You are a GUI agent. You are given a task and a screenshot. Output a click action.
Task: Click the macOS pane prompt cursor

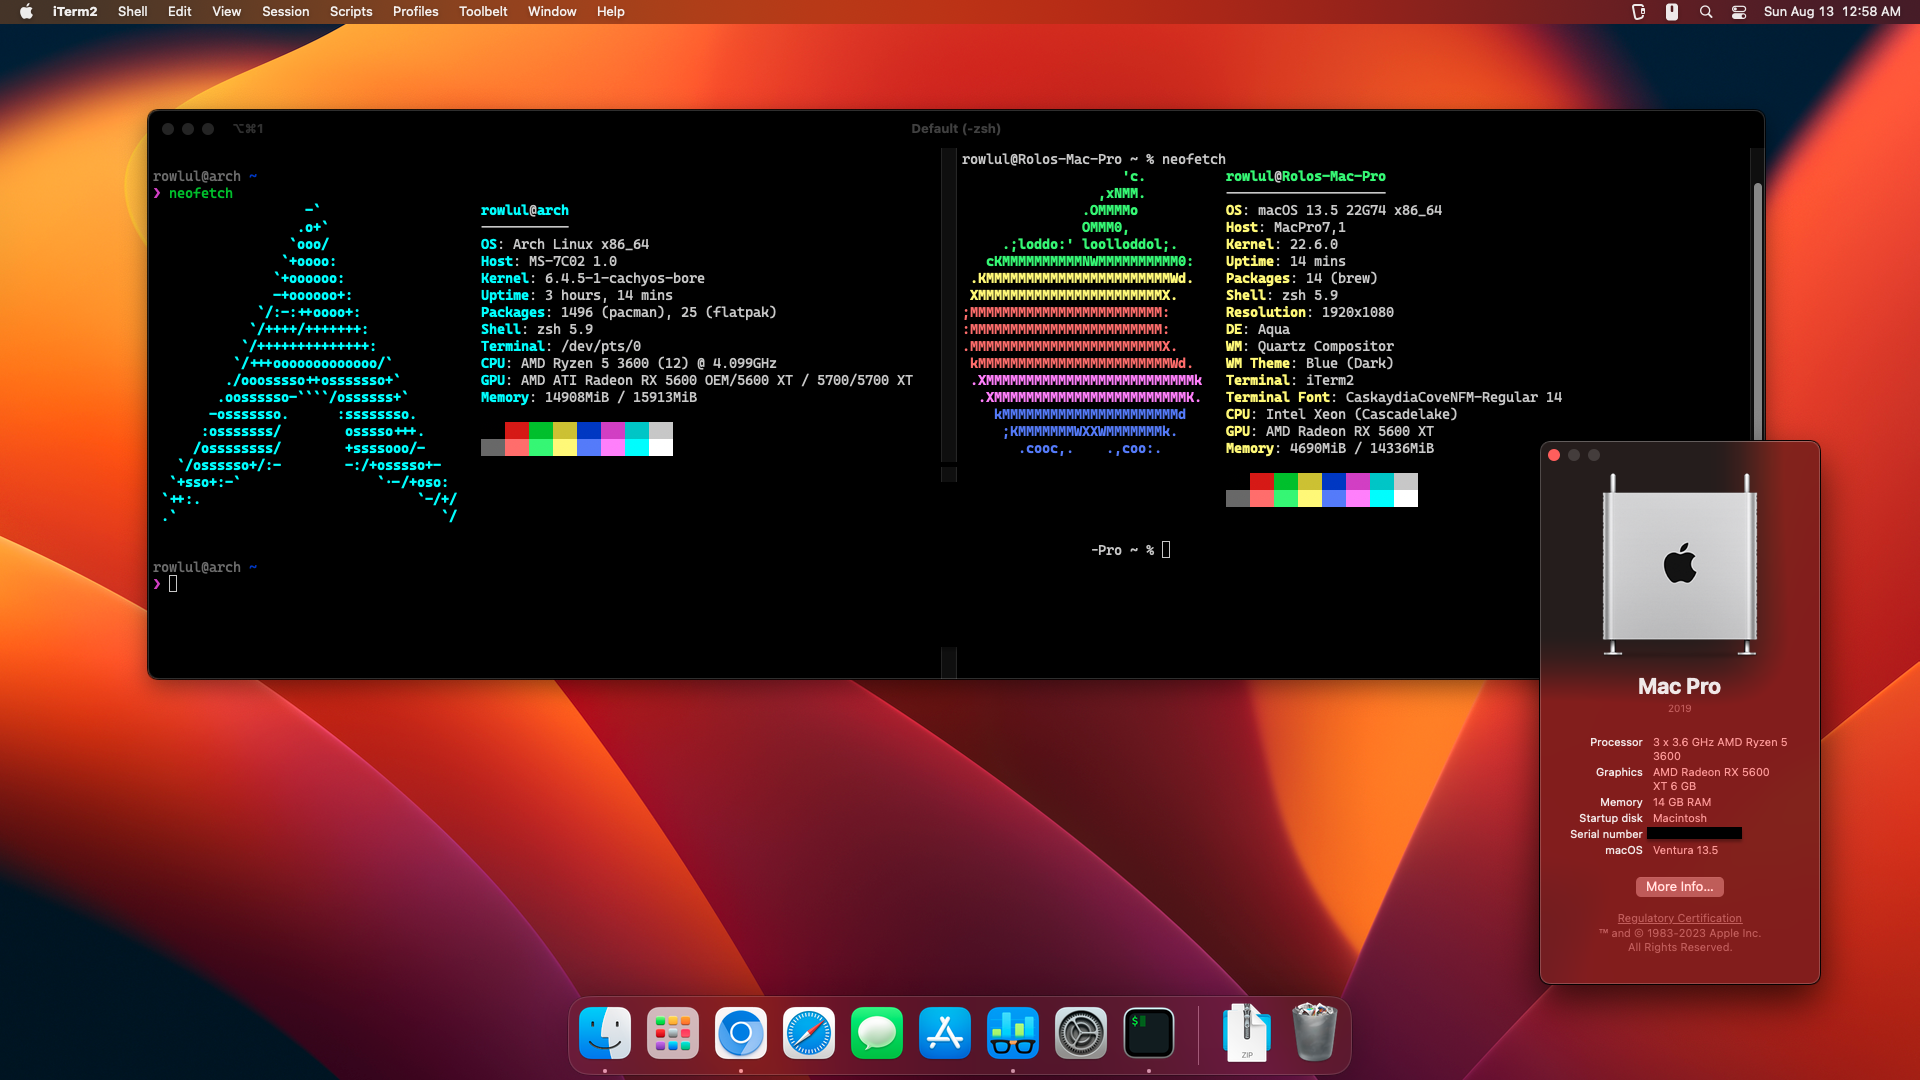point(1166,550)
